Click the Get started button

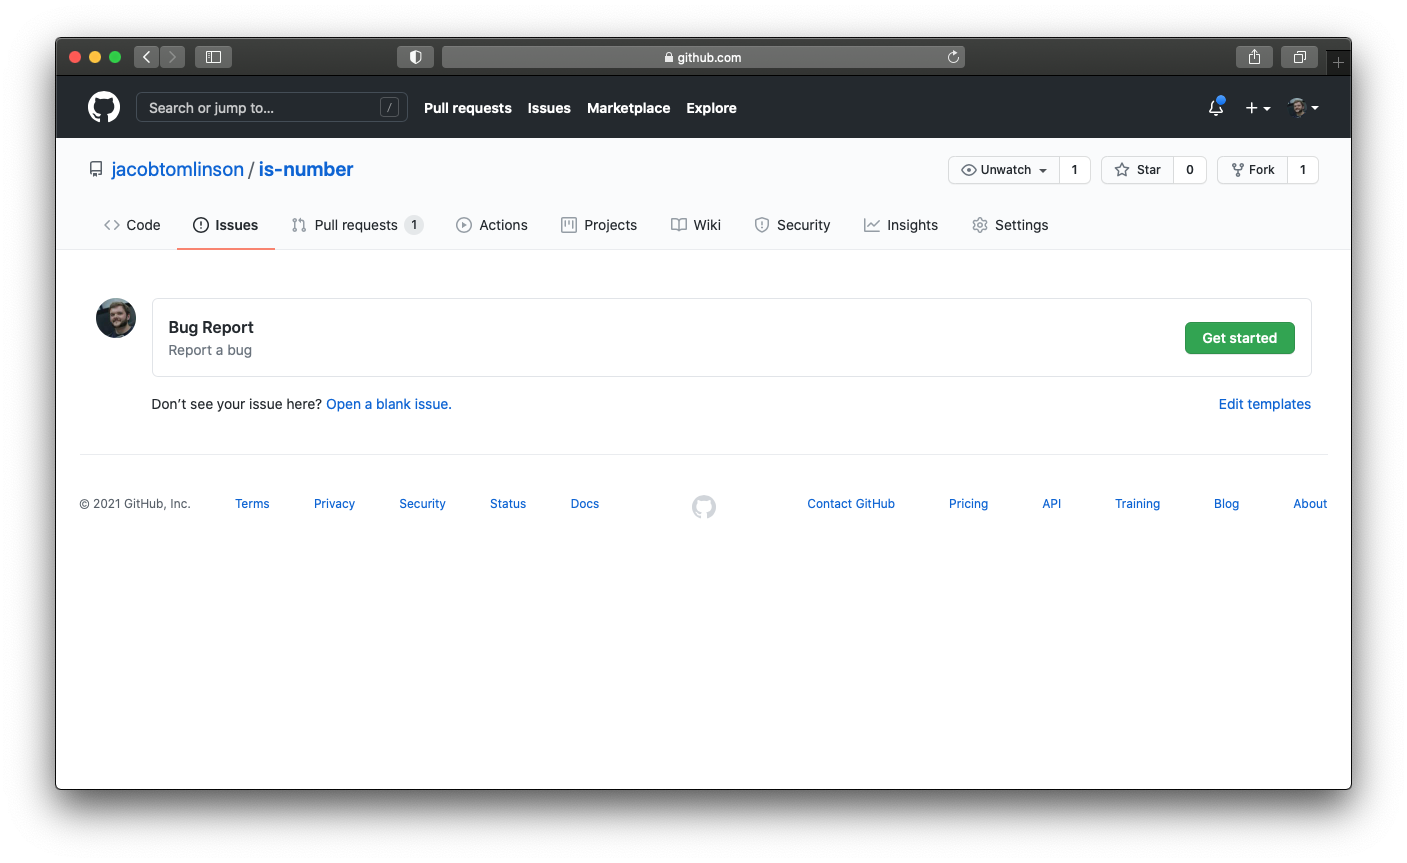[x=1239, y=337]
